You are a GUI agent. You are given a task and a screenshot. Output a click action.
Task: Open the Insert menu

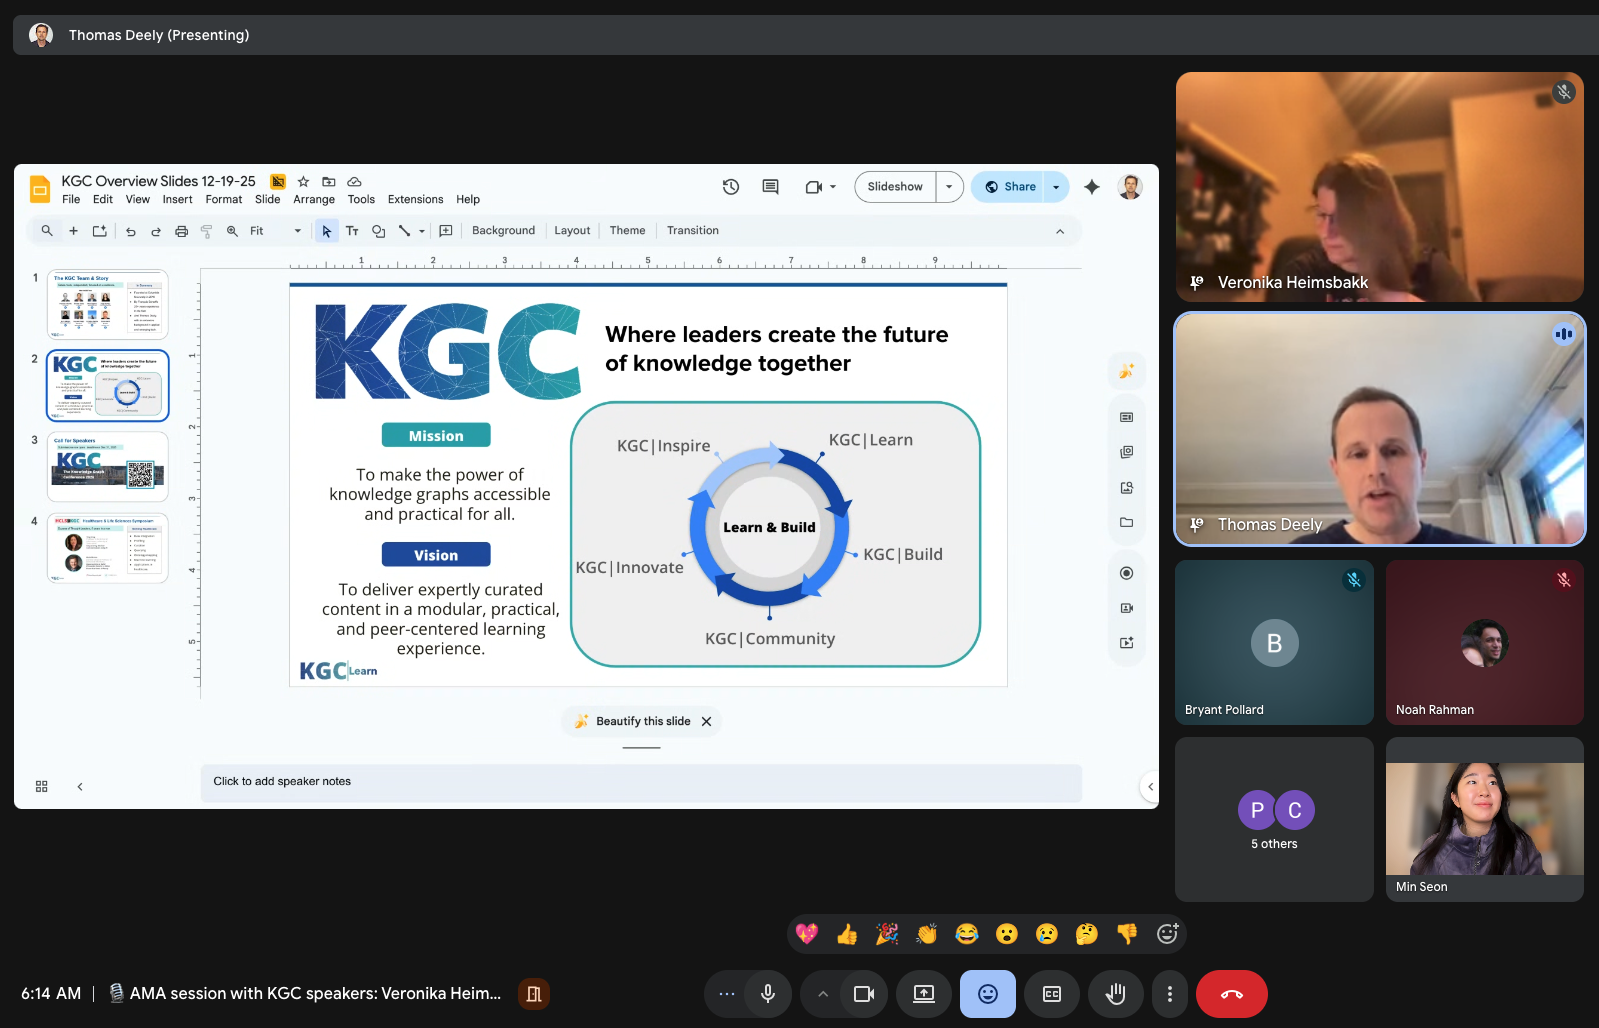(x=178, y=200)
